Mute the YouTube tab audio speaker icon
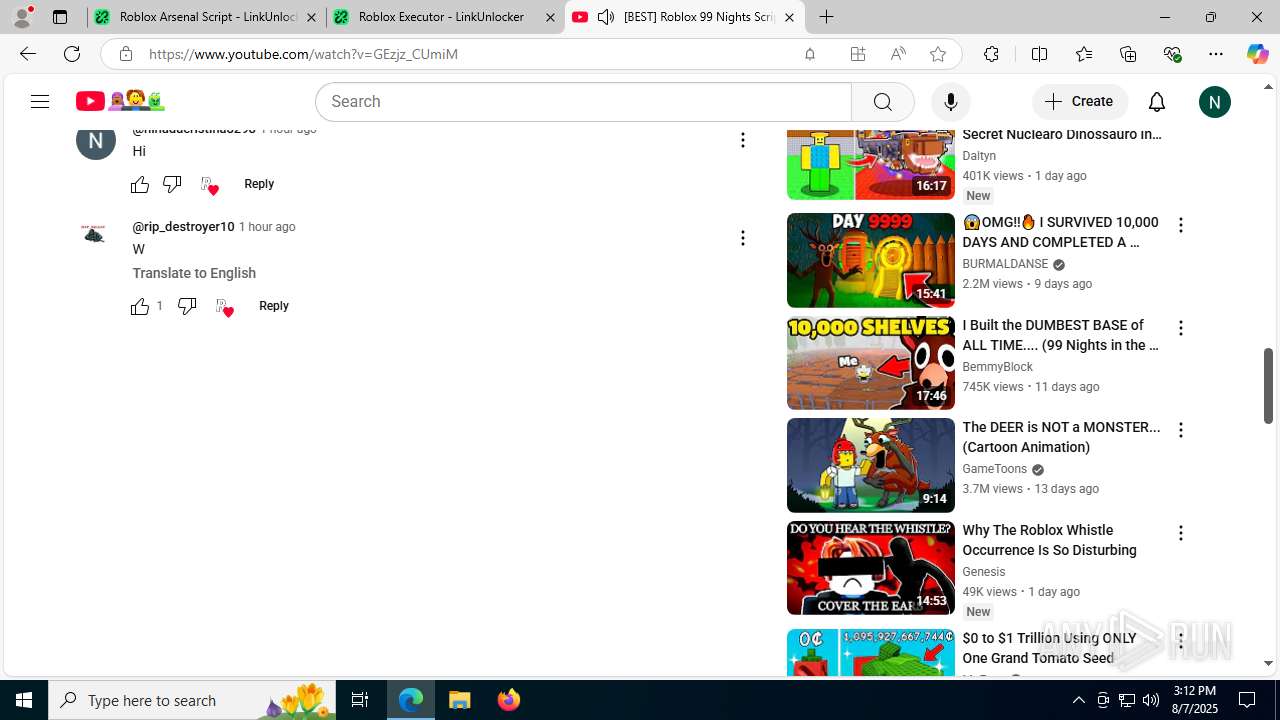Screen dimensions: 1280x720 pos(606,17)
